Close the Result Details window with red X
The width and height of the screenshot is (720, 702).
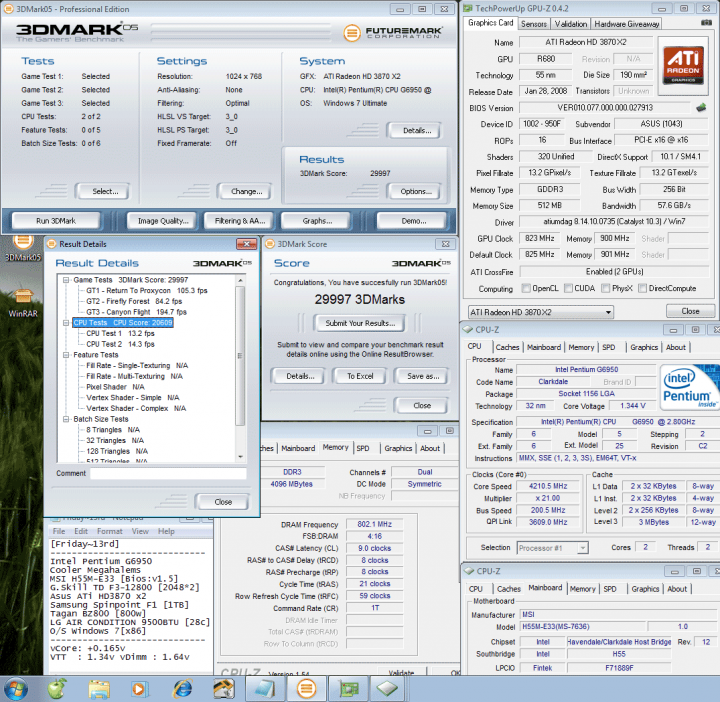tap(247, 244)
